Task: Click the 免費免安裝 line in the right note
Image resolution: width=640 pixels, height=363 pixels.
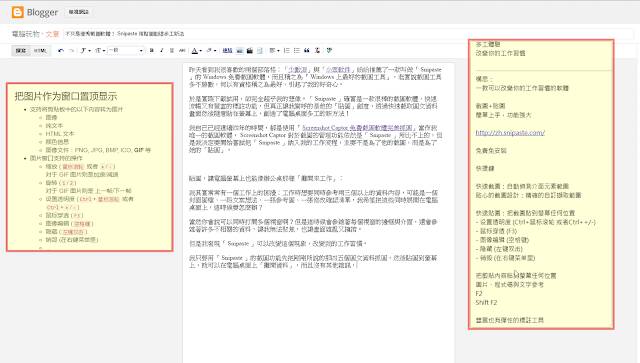Action: coord(491,151)
